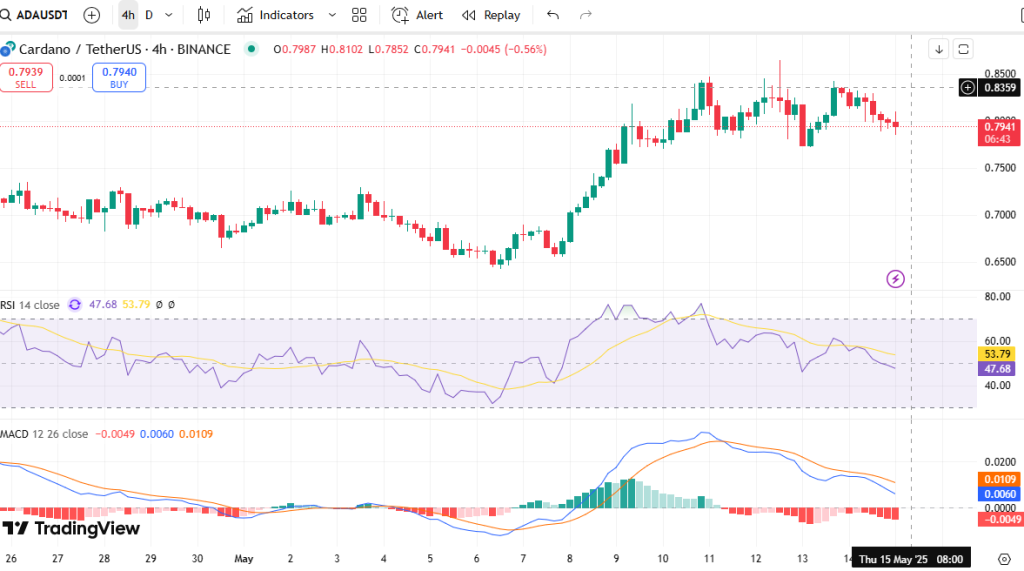Click the MACD signal value 0.0109 in legend

coord(196,434)
